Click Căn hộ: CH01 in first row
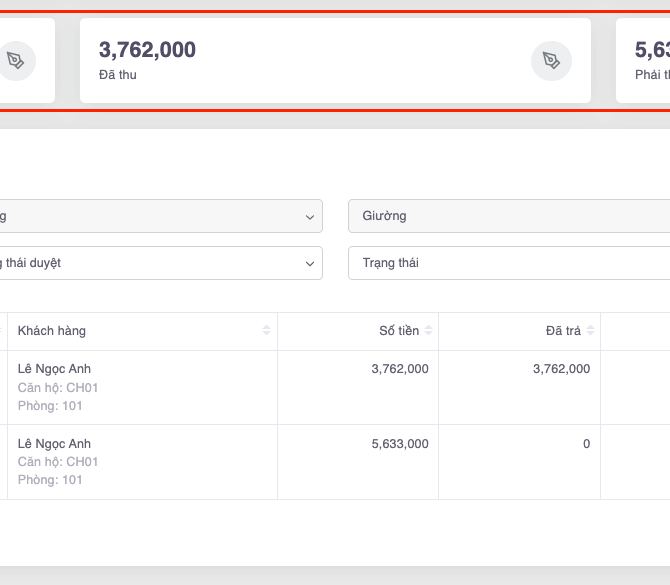The height and width of the screenshot is (585, 670). 58,388
